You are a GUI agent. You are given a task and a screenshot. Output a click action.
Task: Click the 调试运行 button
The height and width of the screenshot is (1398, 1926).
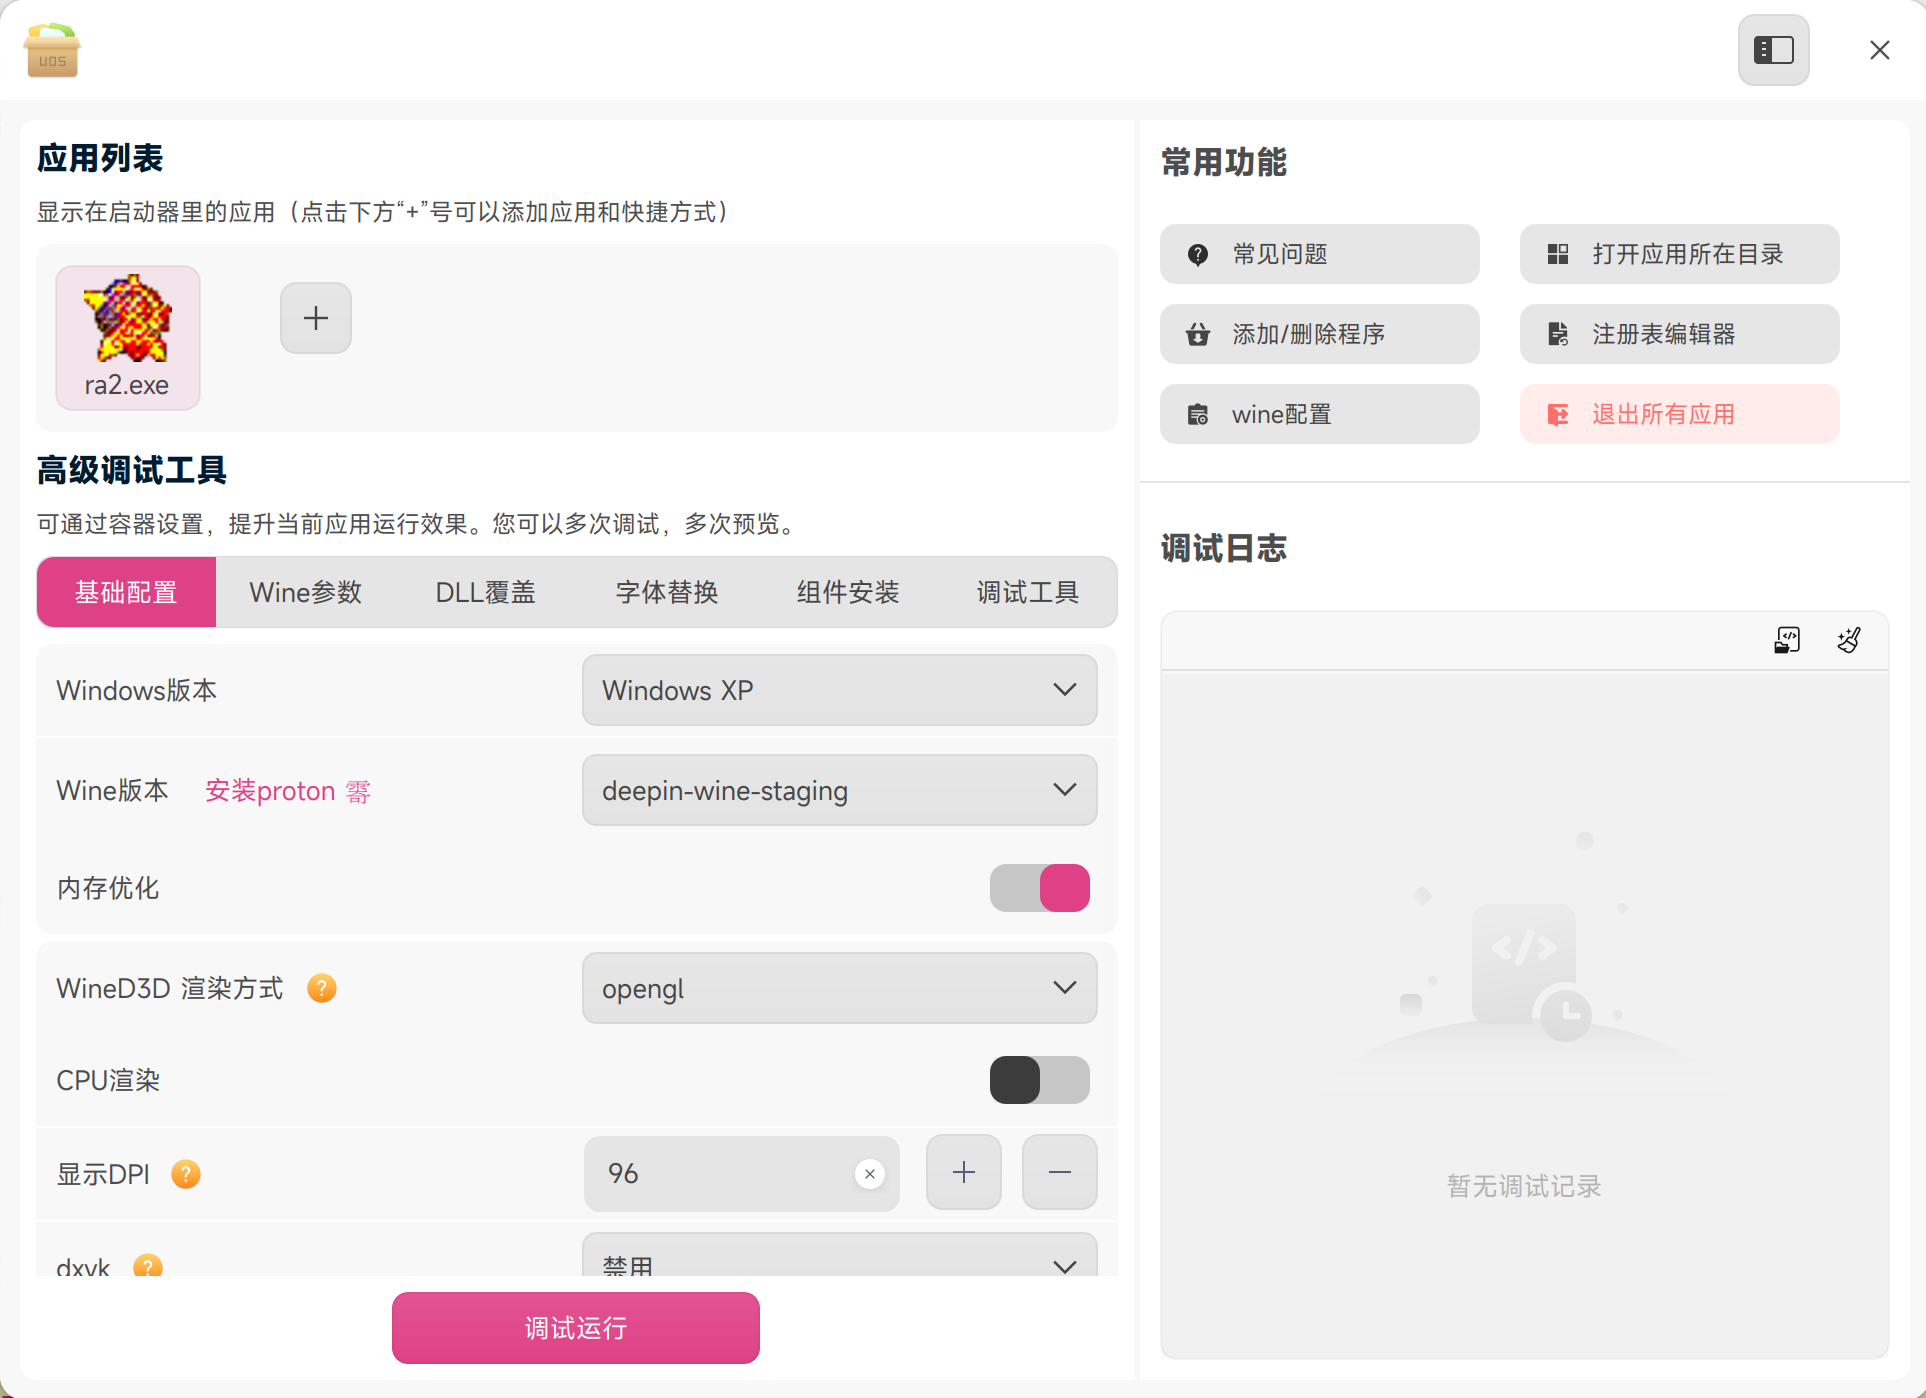tap(575, 1328)
